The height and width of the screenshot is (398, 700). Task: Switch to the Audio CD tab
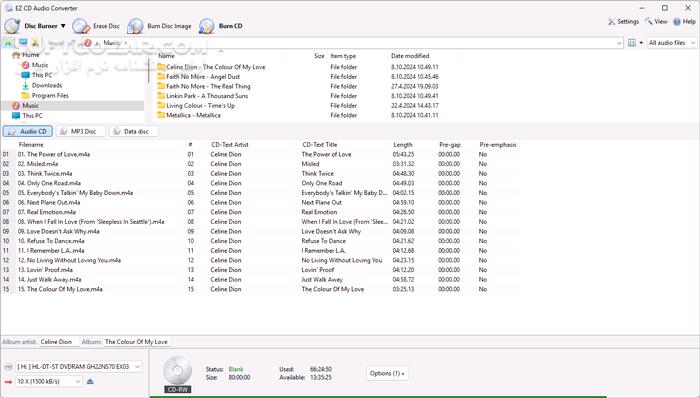28,131
